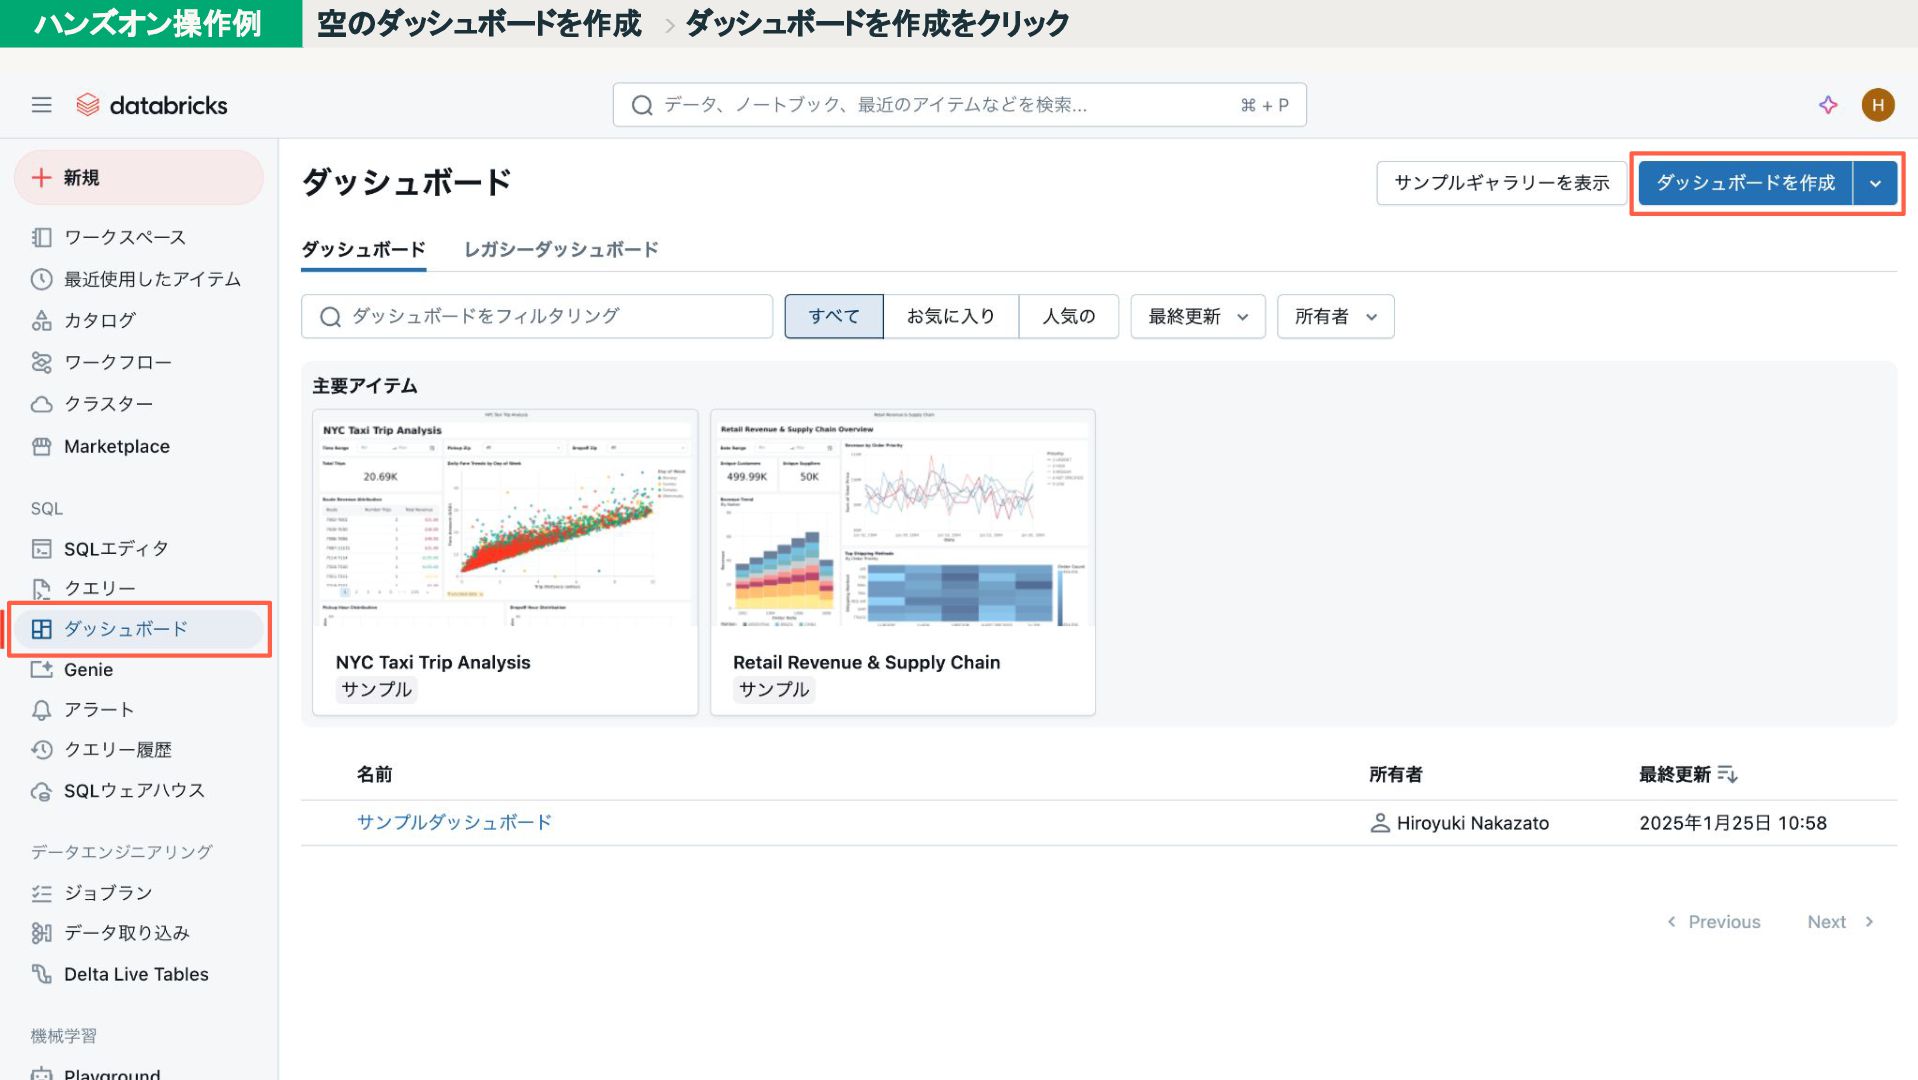
Task: Click the Workflows icon in sidebar
Action: 41,362
